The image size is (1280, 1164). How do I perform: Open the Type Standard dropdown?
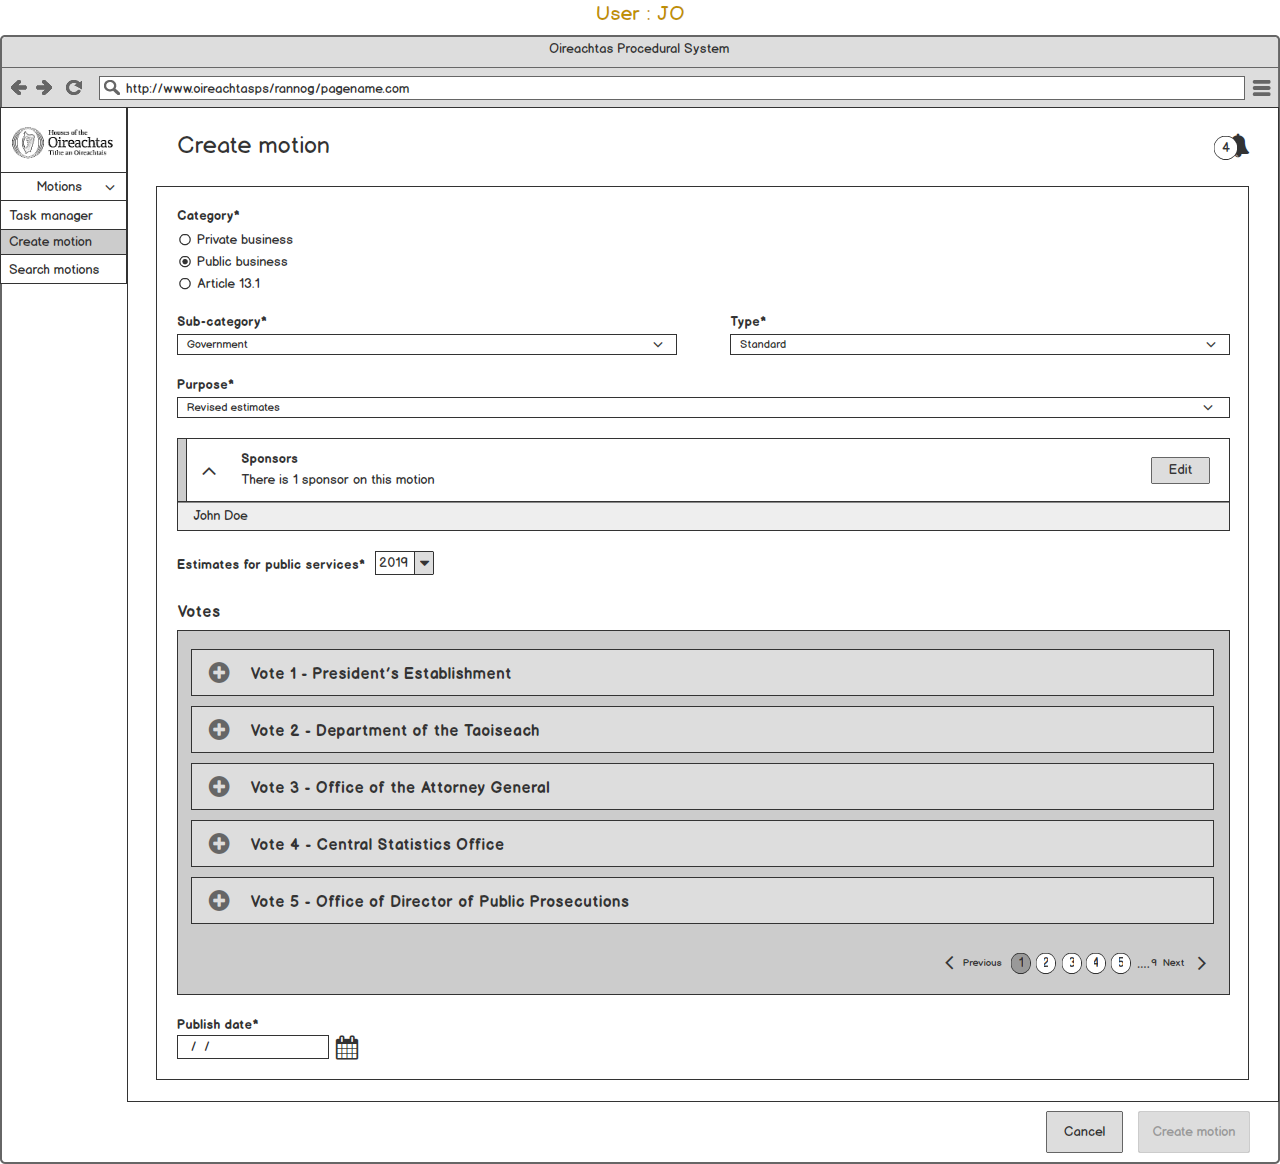[980, 344]
